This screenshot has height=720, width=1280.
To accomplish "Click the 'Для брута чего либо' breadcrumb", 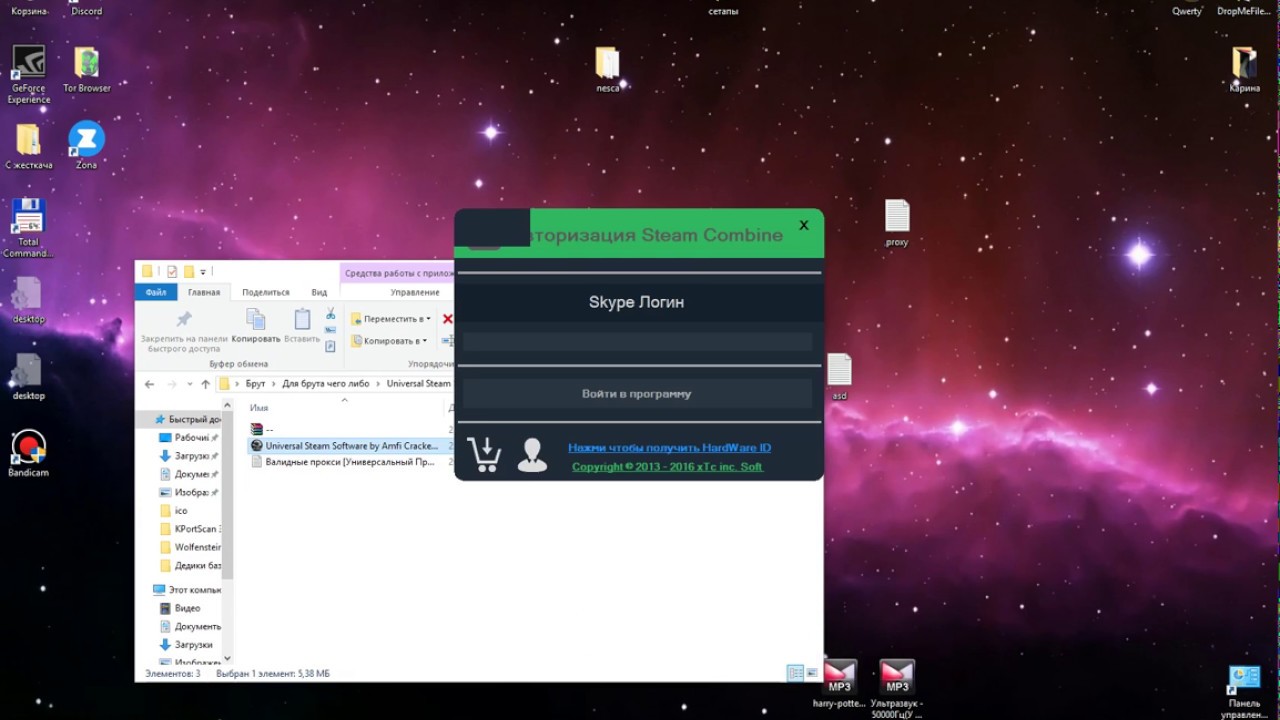I will (x=326, y=384).
